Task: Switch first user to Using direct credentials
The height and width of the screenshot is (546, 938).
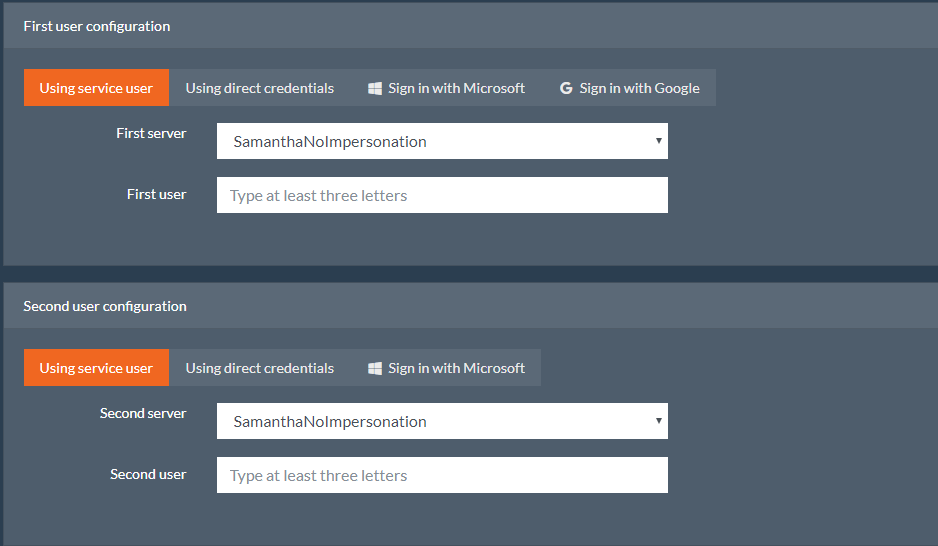Action: [260, 88]
